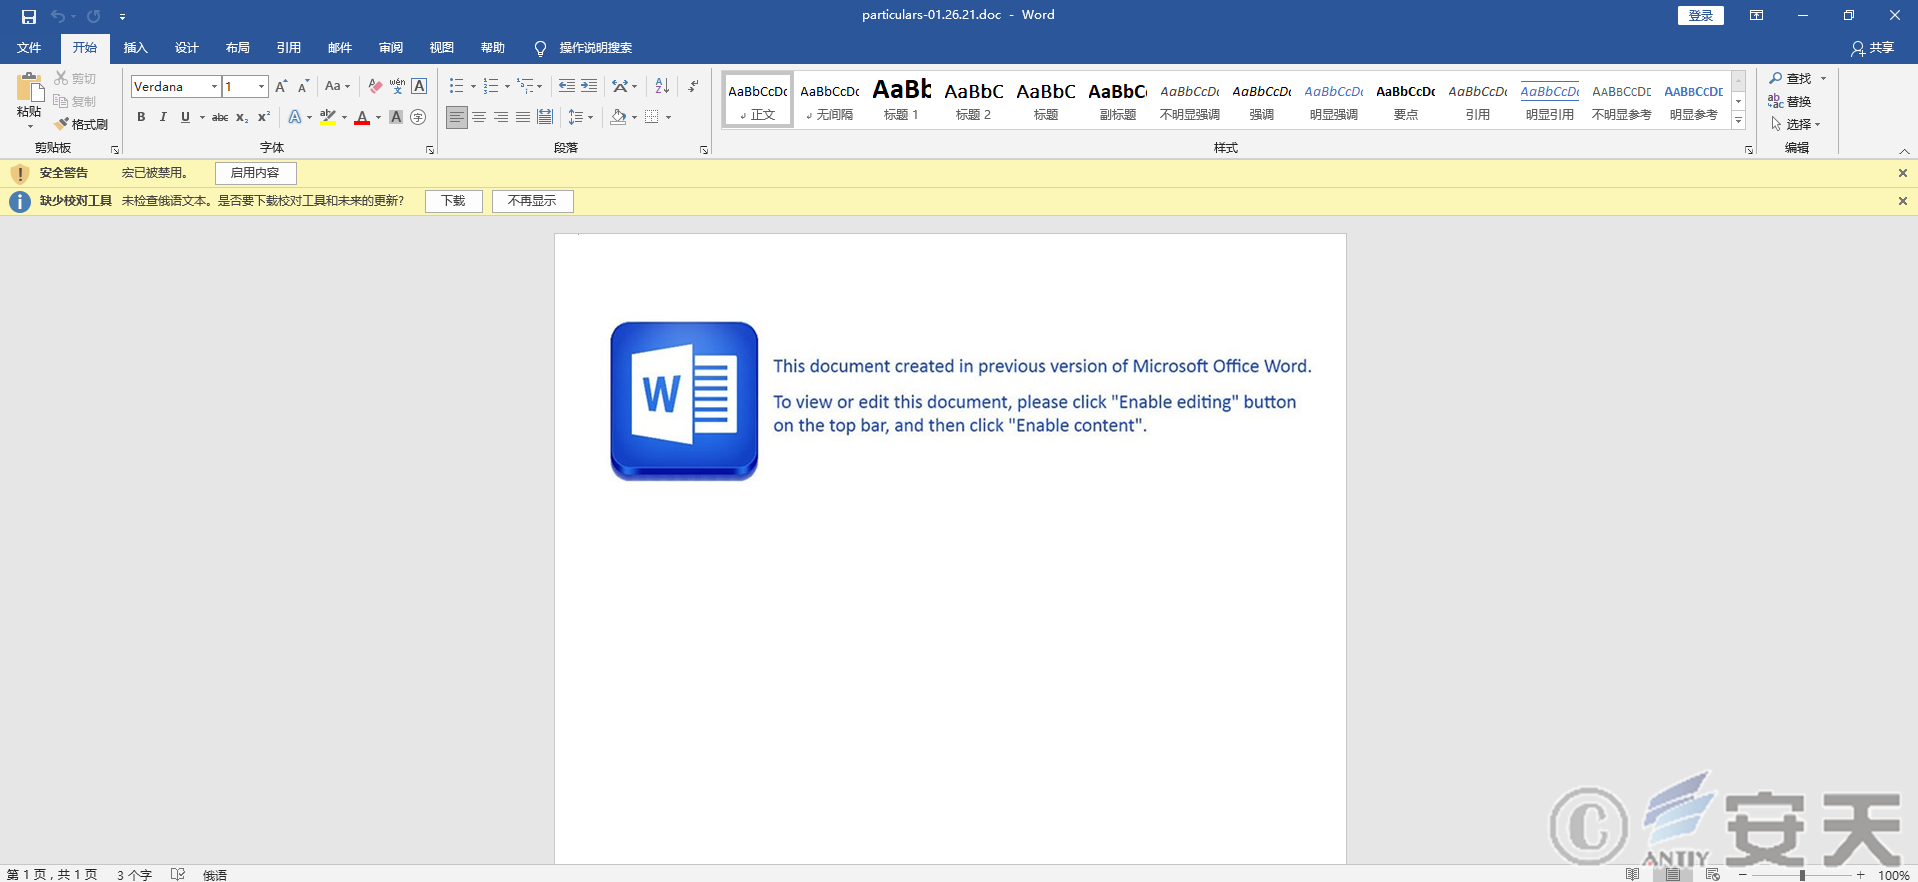Switch to the 插入 (Insert) tab
1918x882 pixels.
tap(135, 48)
